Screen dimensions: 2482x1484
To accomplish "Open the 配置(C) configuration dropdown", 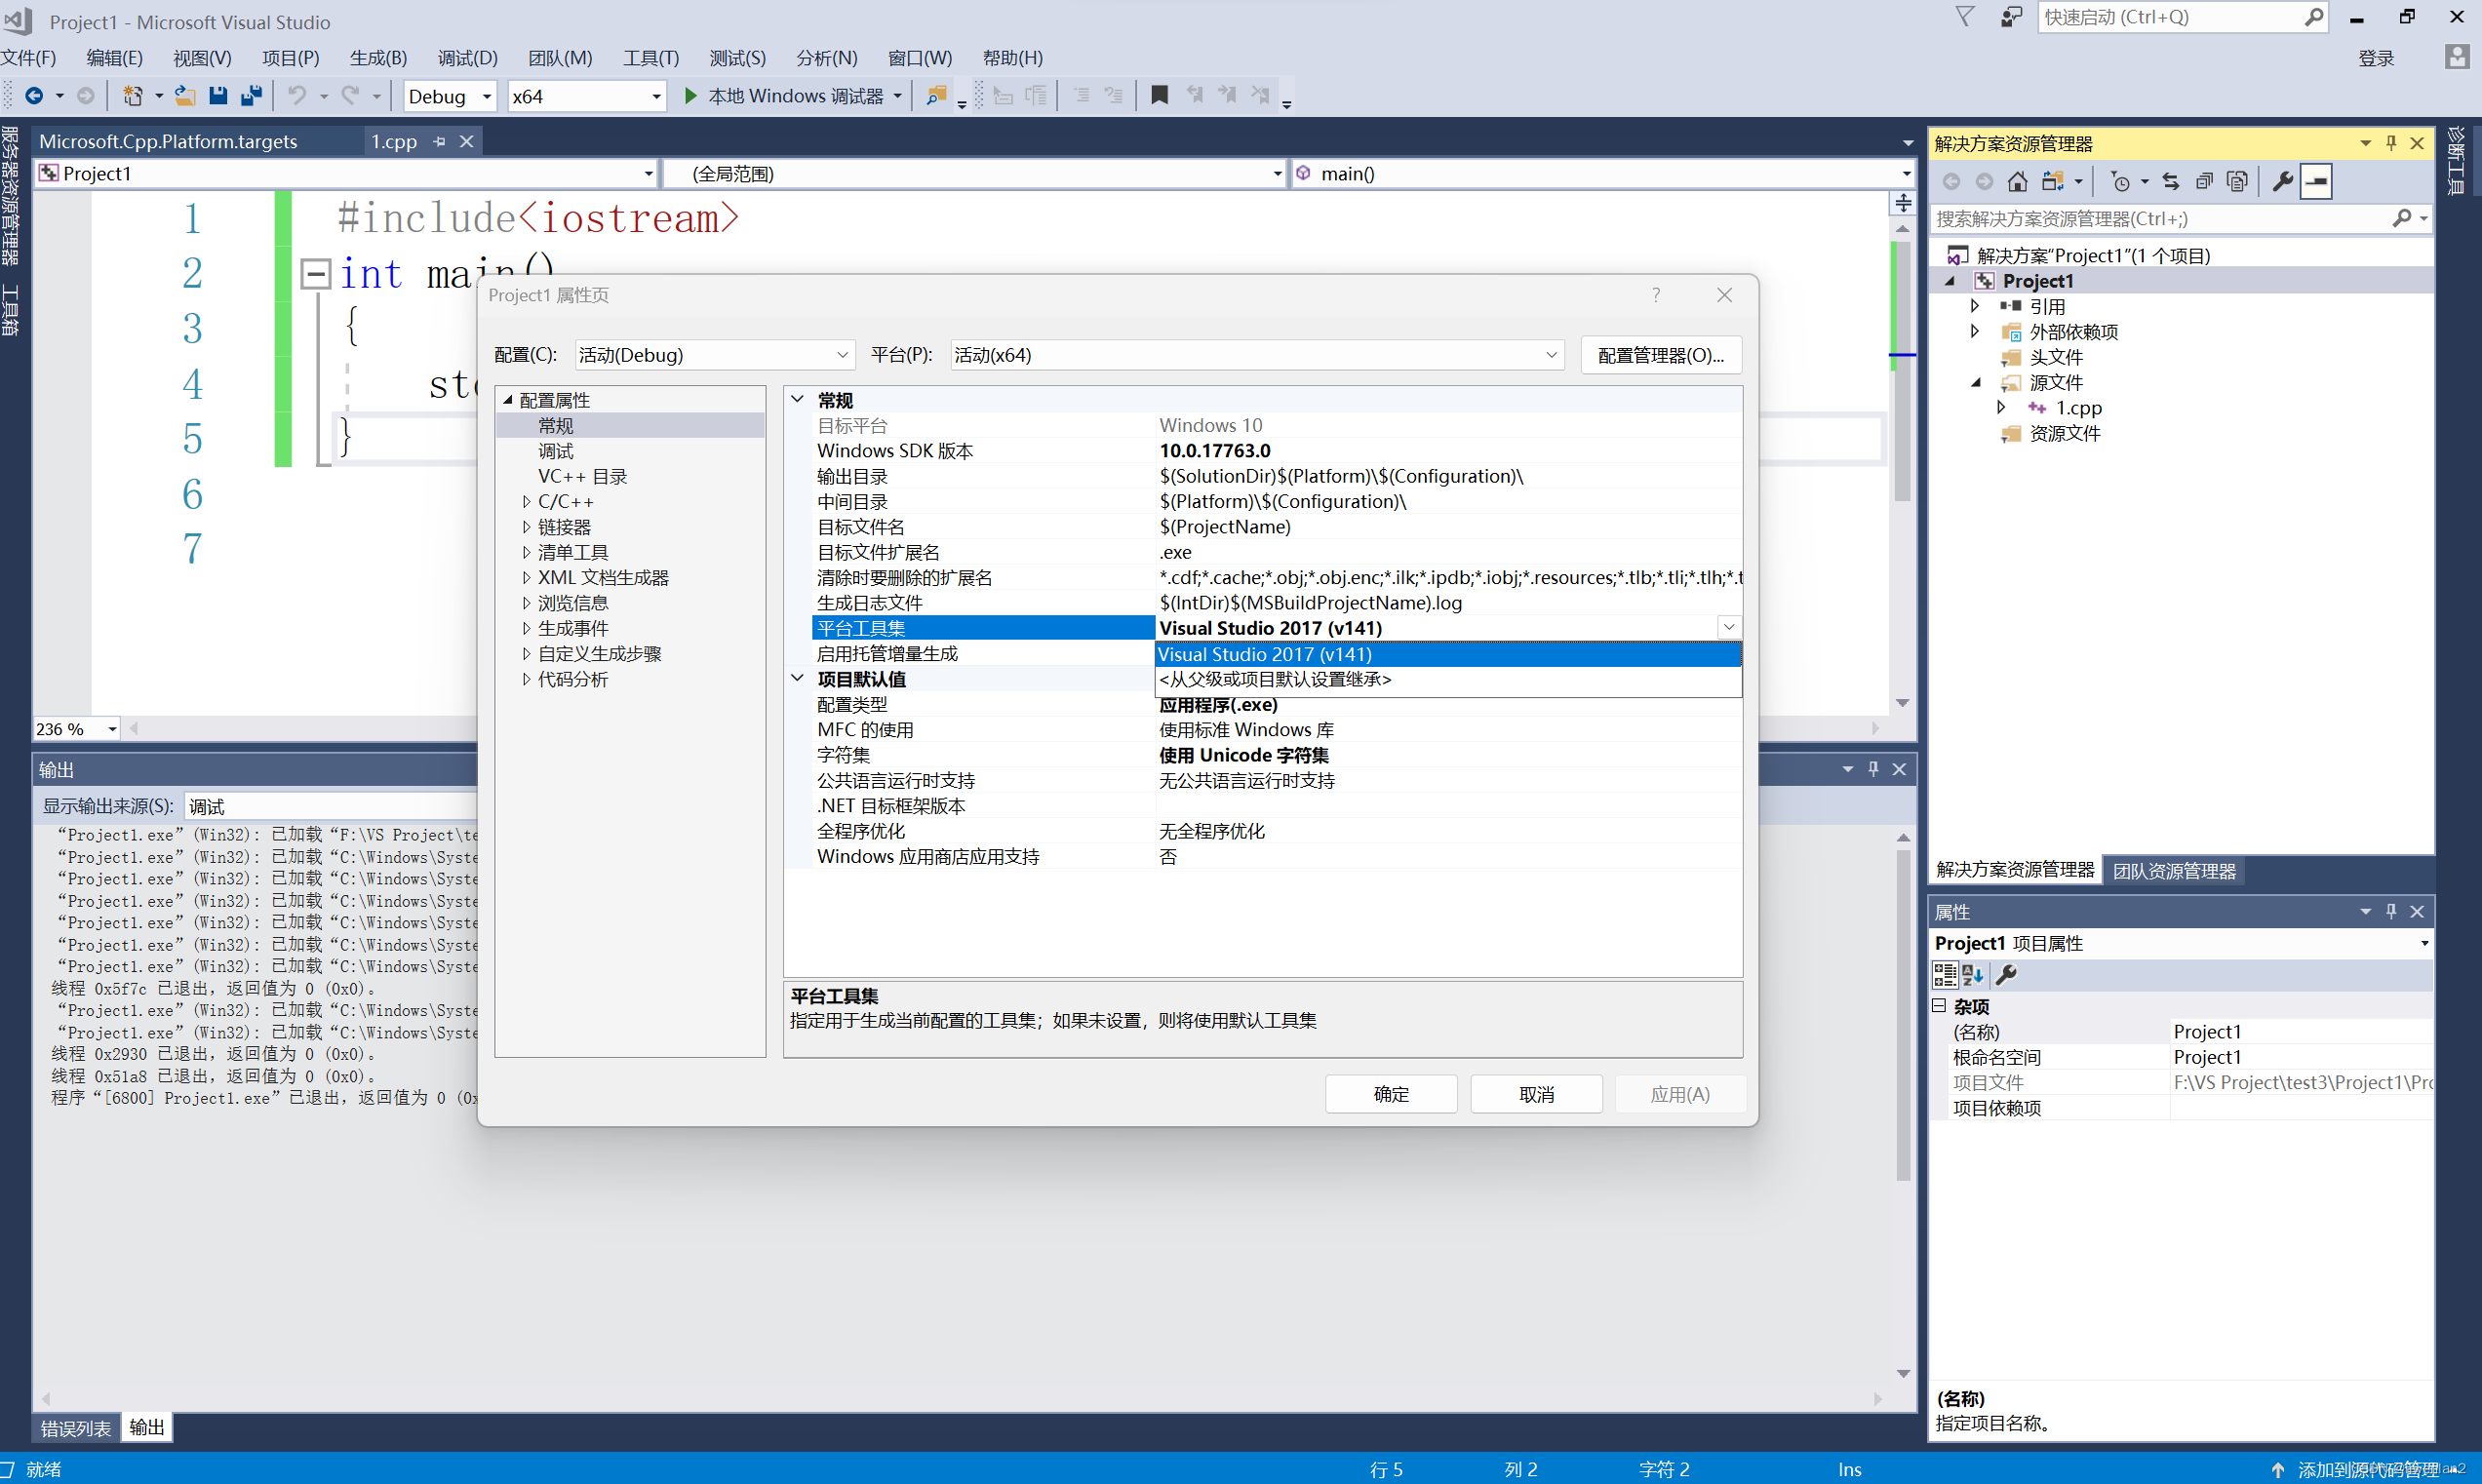I will click(714, 355).
